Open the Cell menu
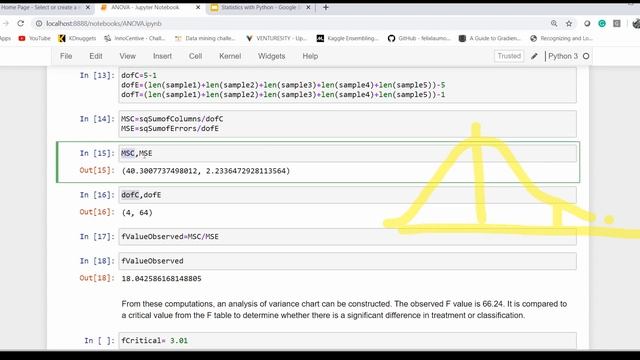This screenshot has height=360, width=640. click(x=196, y=56)
